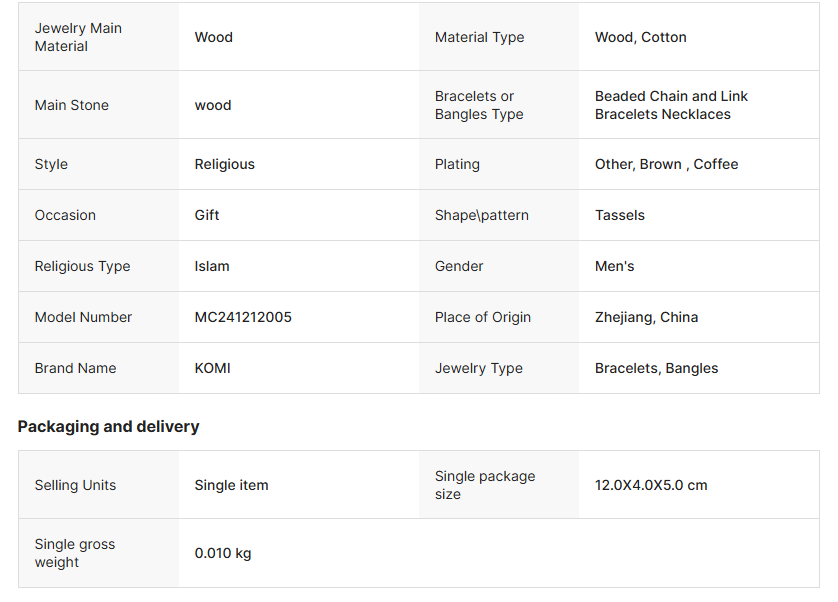Click the 'Islam' religious type value

[212, 266]
